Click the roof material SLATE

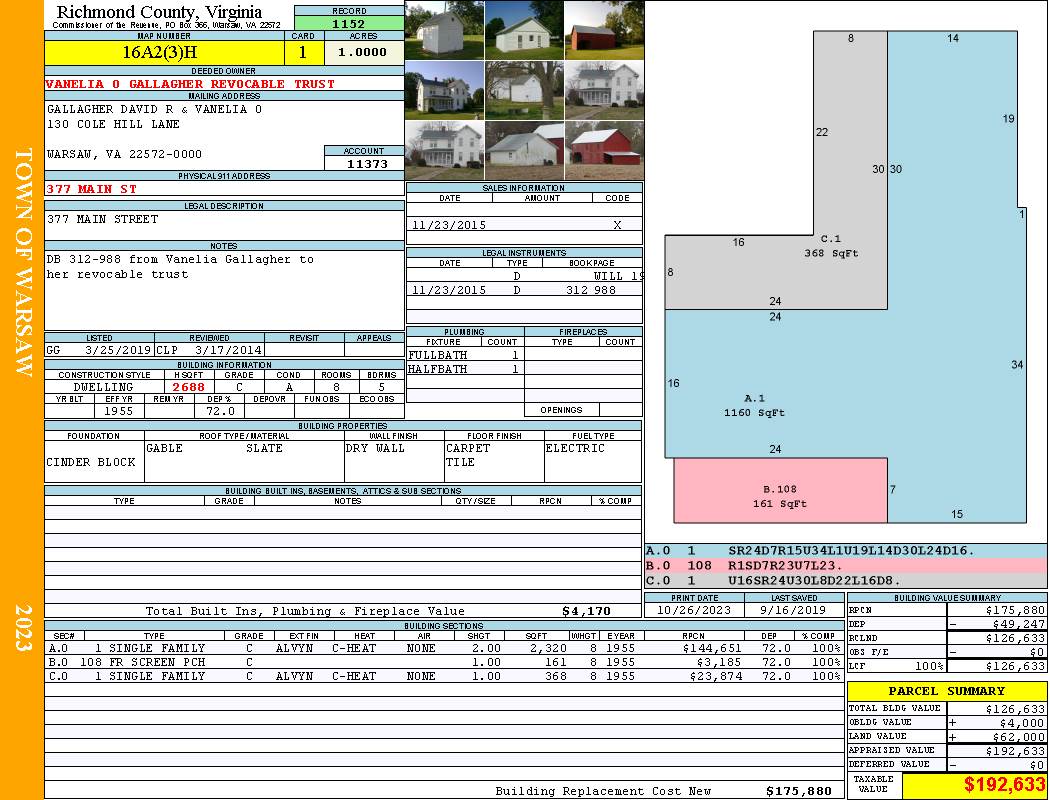coord(265,448)
